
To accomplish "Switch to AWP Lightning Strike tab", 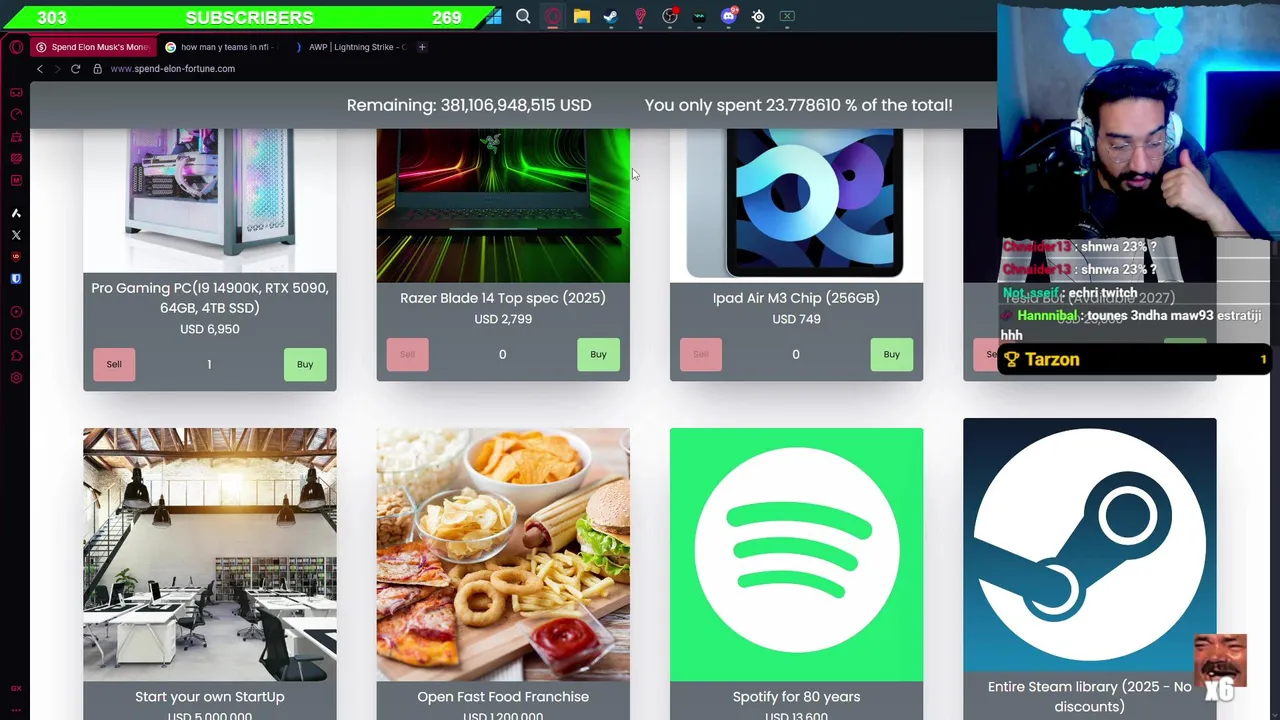I will click(x=350, y=47).
